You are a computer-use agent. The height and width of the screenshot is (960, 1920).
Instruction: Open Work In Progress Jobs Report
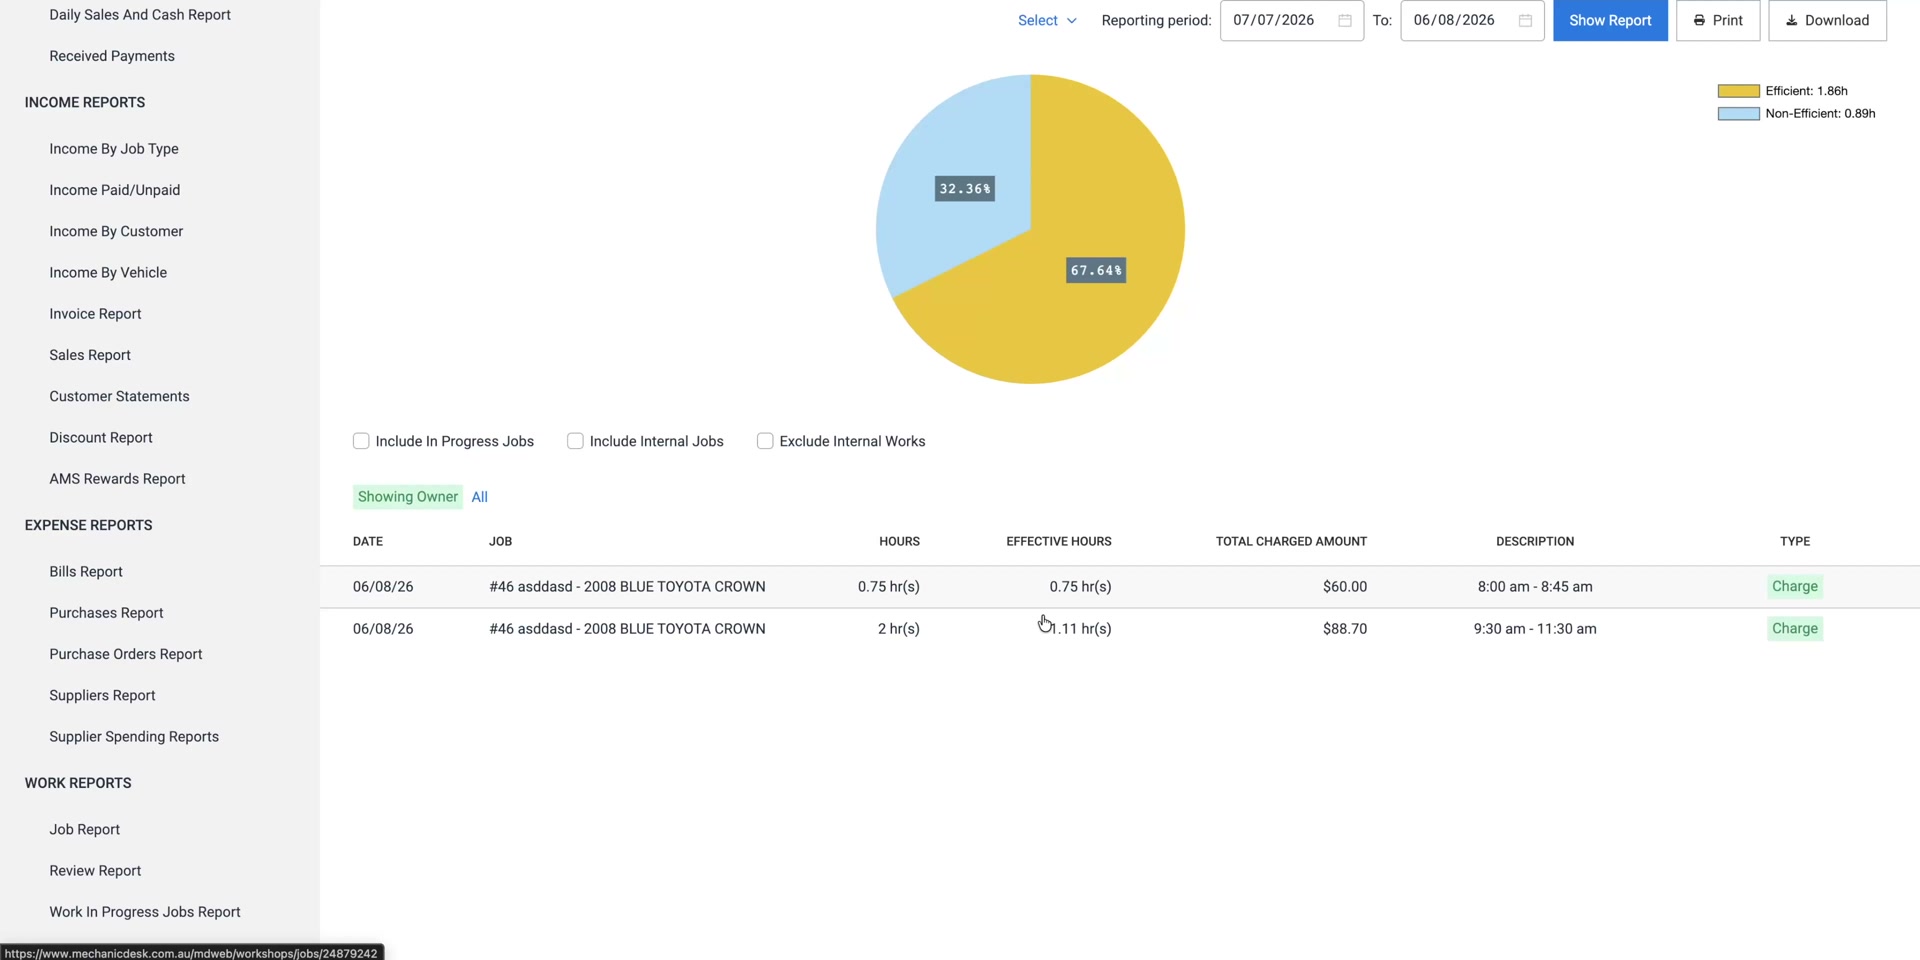[145, 912]
